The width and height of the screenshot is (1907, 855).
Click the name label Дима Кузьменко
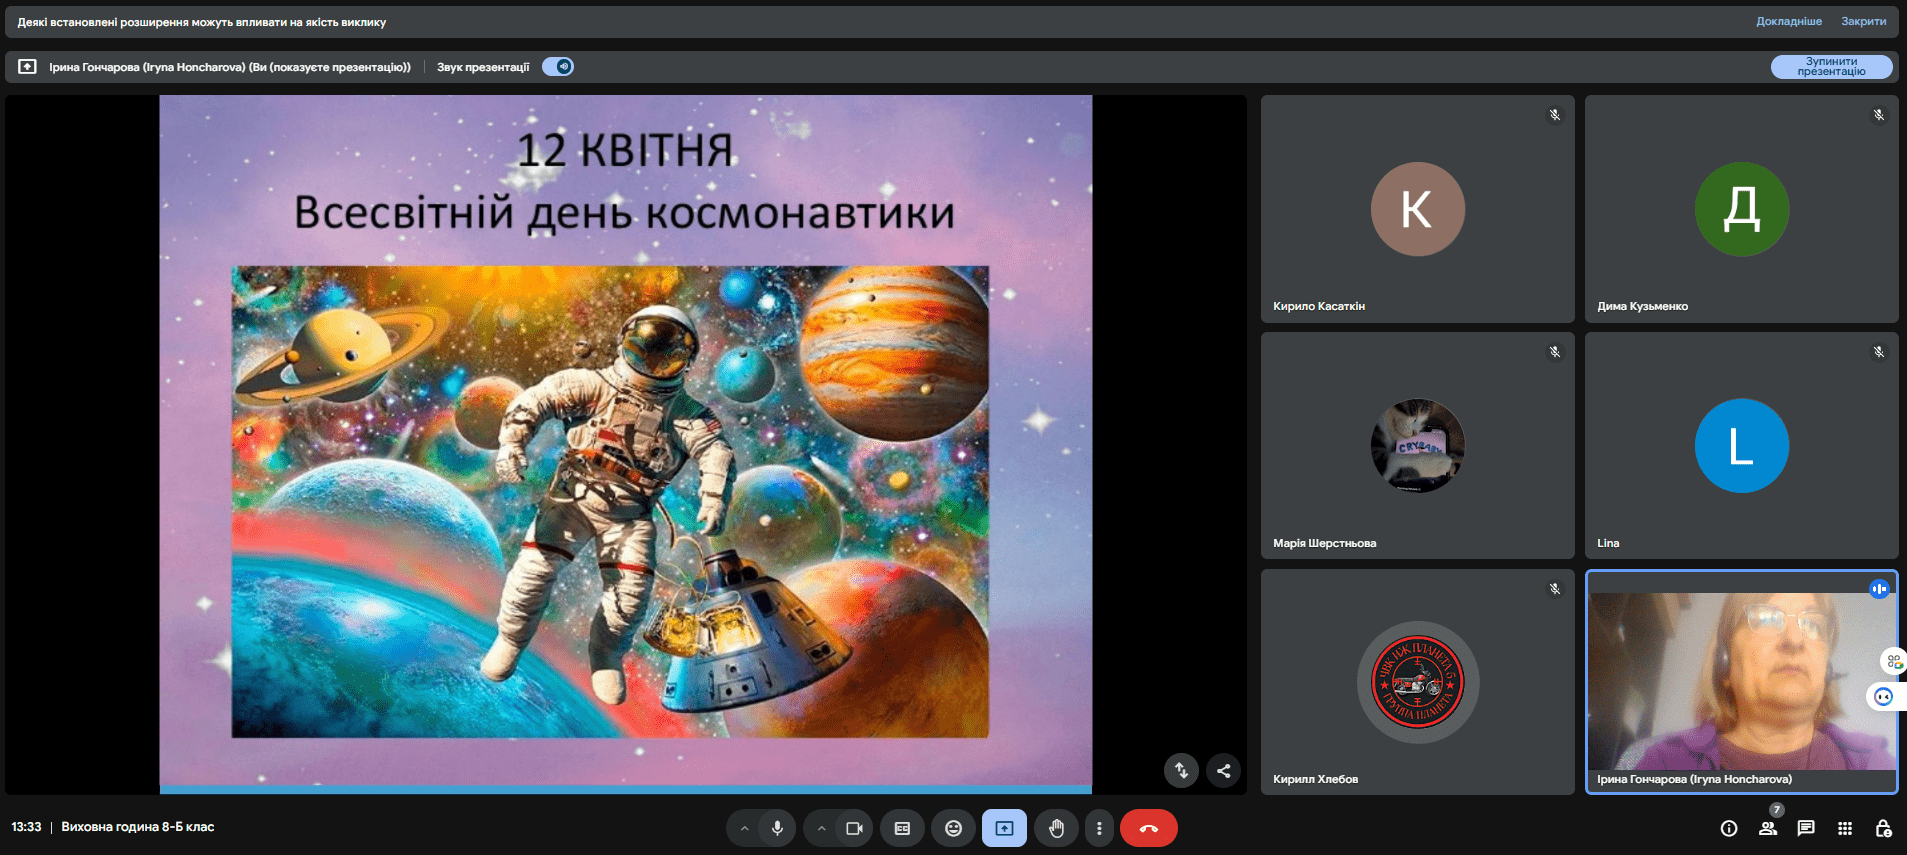1642,306
